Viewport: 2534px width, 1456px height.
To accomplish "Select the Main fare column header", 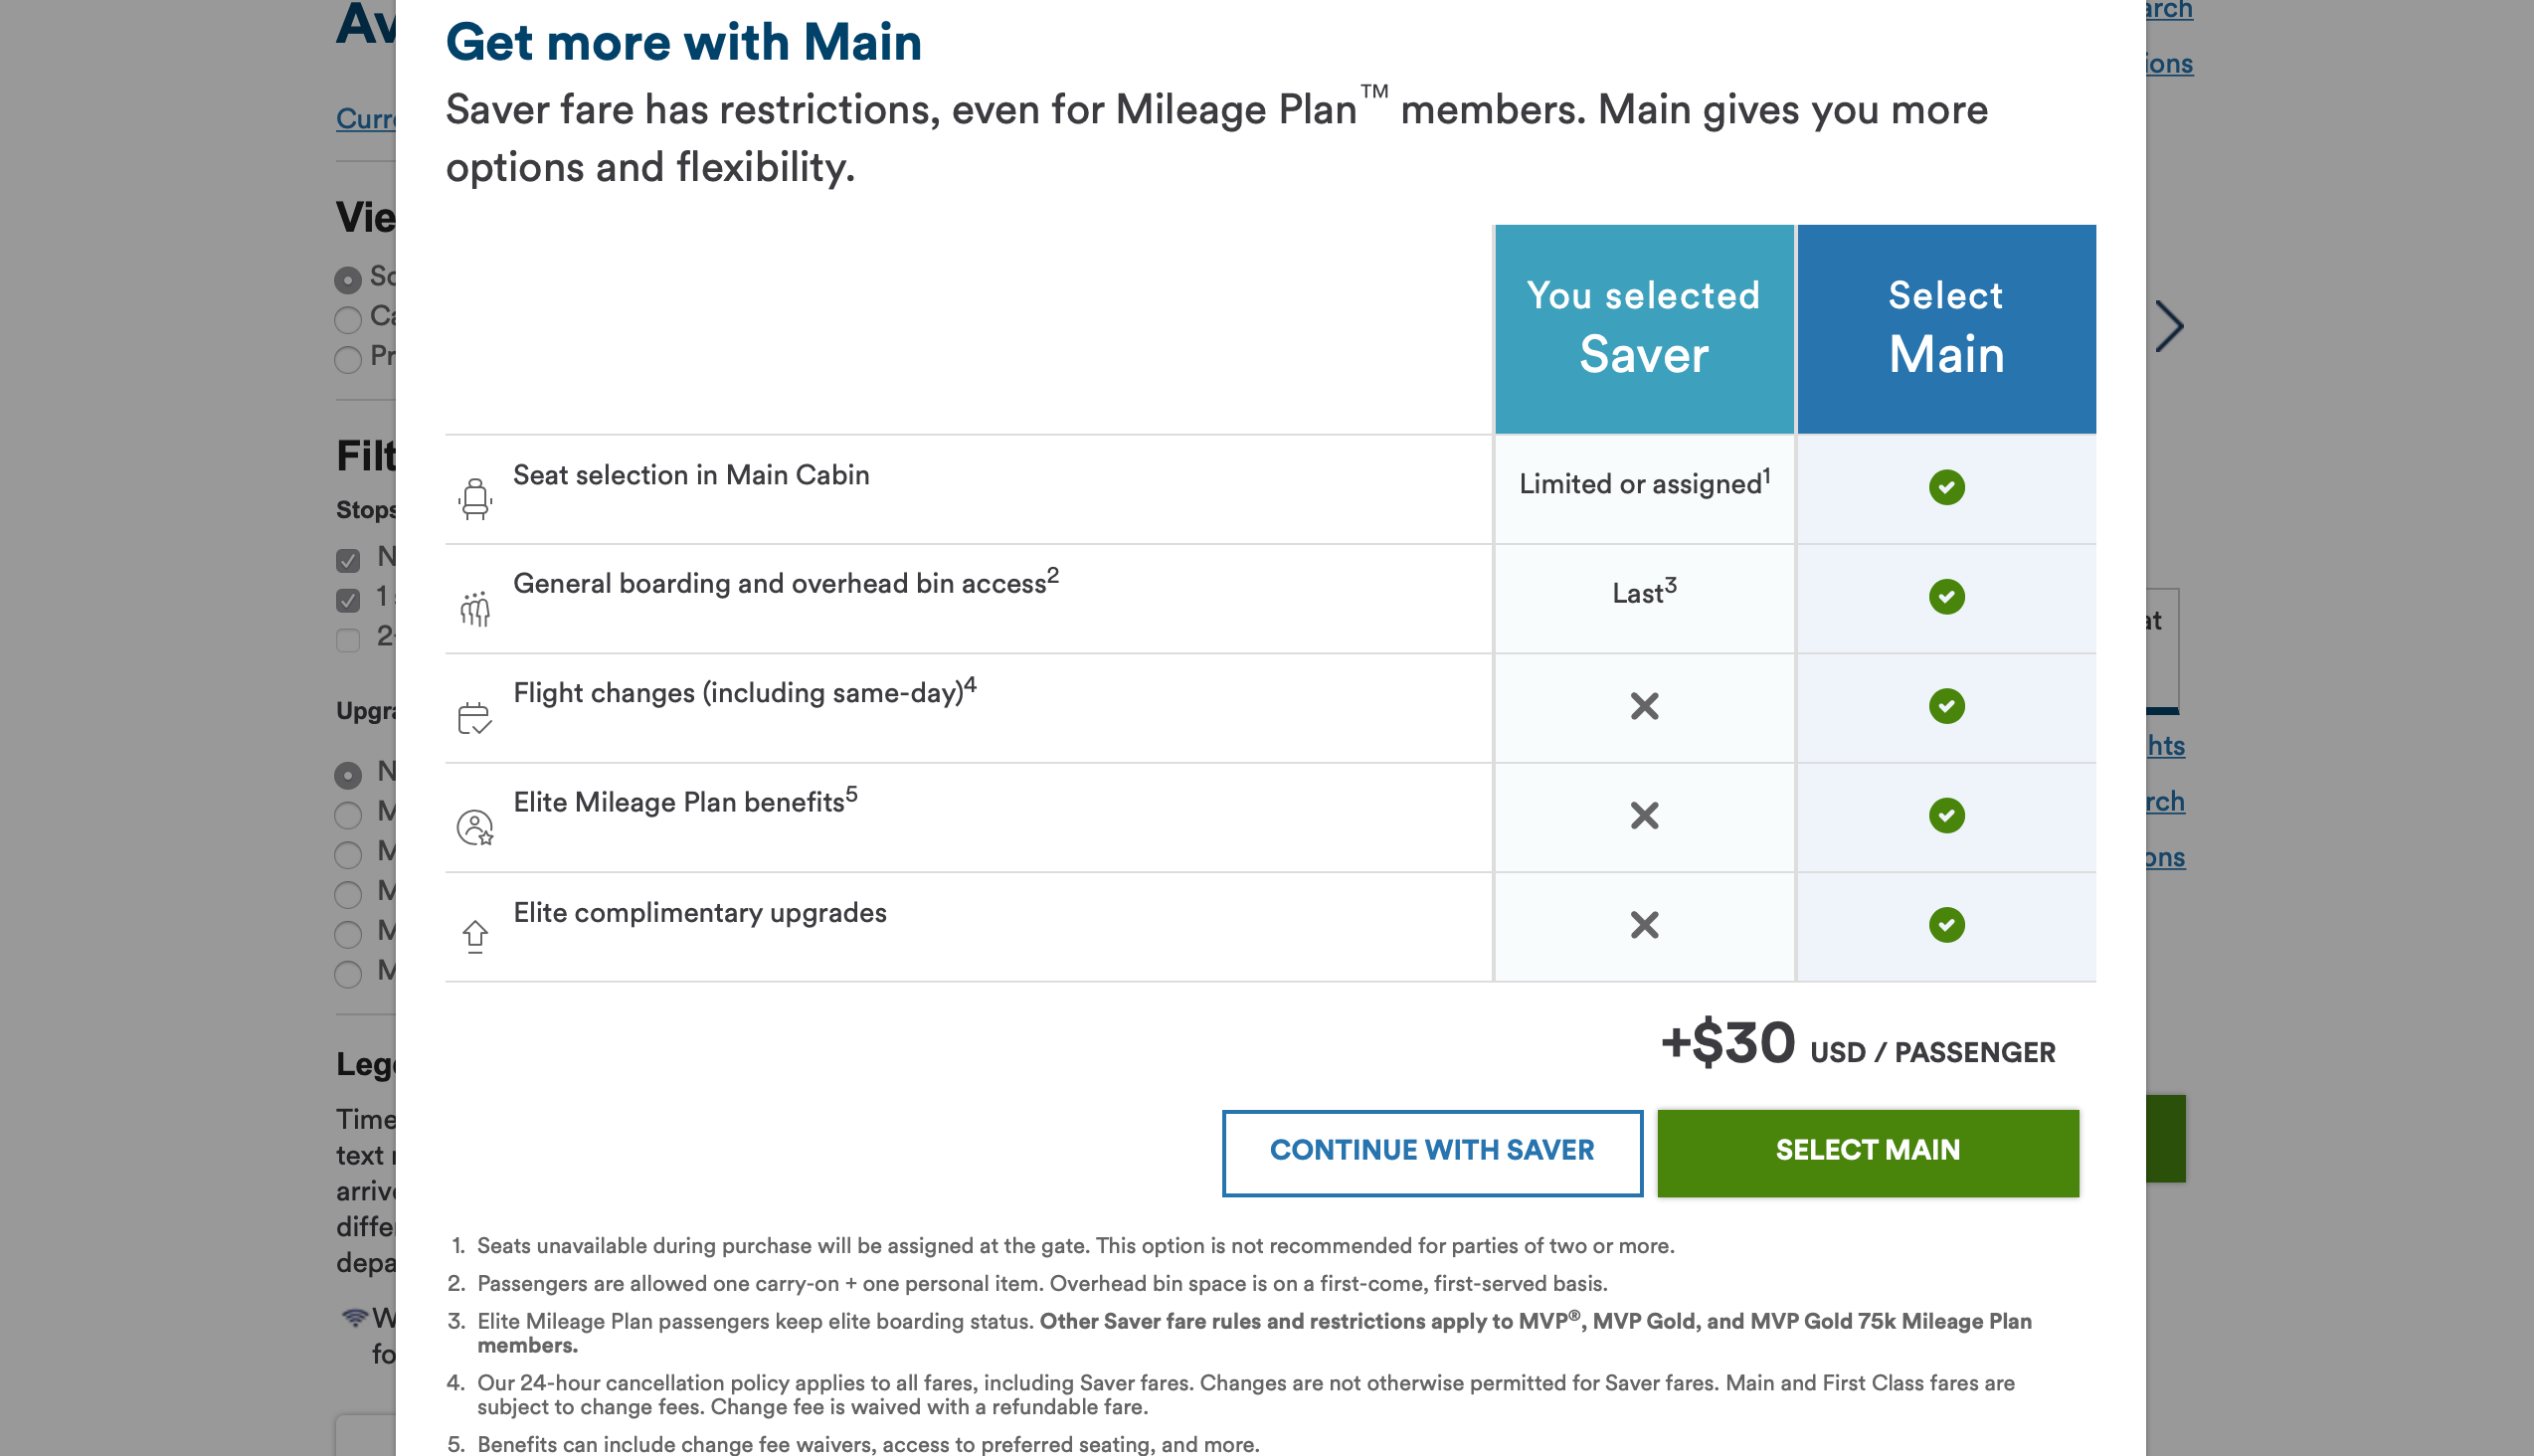I will pos(1946,328).
